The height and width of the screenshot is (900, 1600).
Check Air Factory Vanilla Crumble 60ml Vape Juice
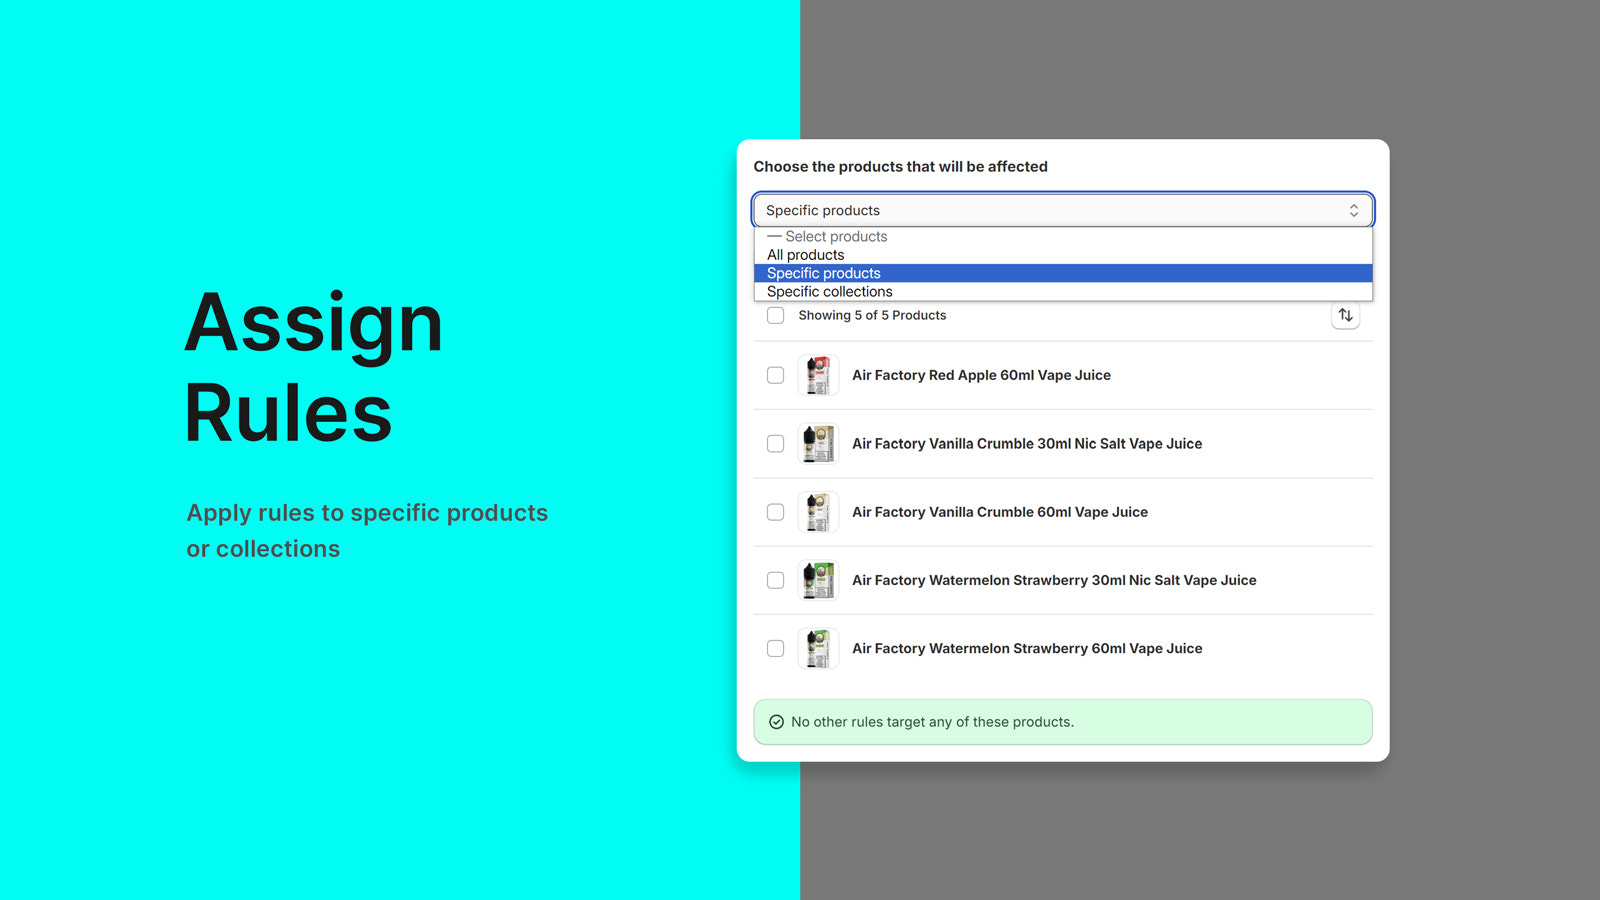pyautogui.click(x=775, y=512)
